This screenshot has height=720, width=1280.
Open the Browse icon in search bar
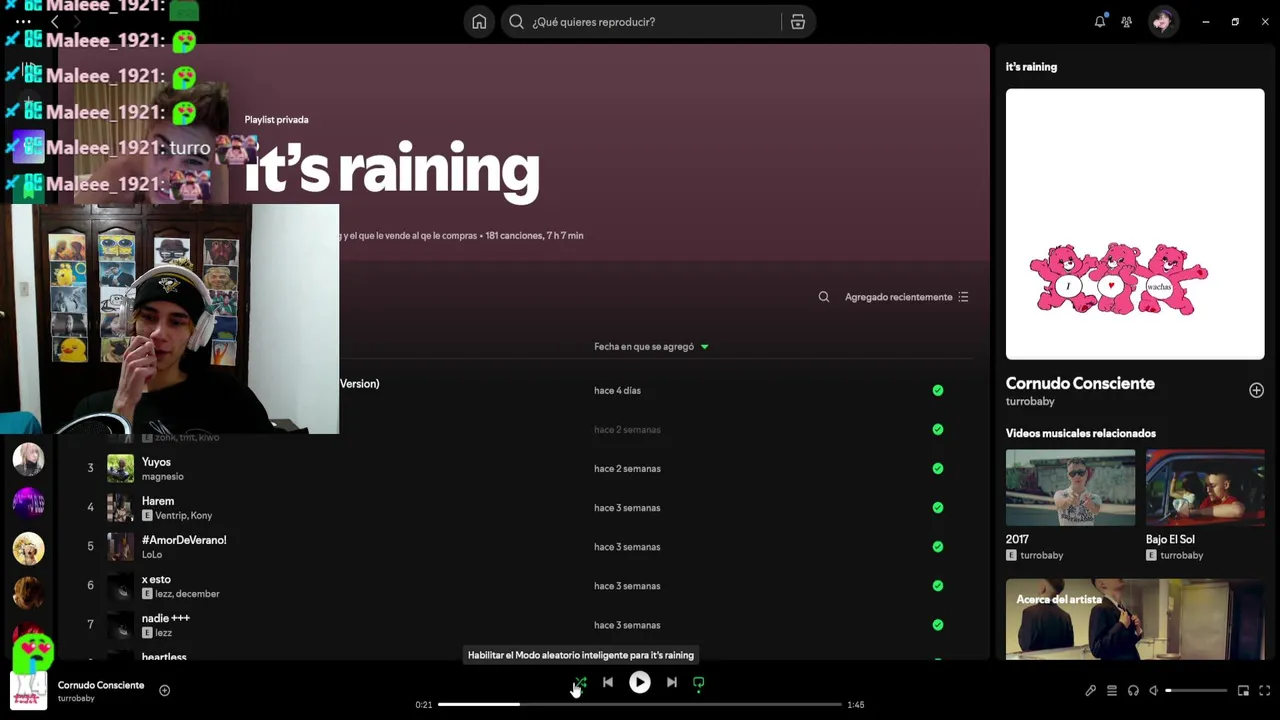[797, 22]
